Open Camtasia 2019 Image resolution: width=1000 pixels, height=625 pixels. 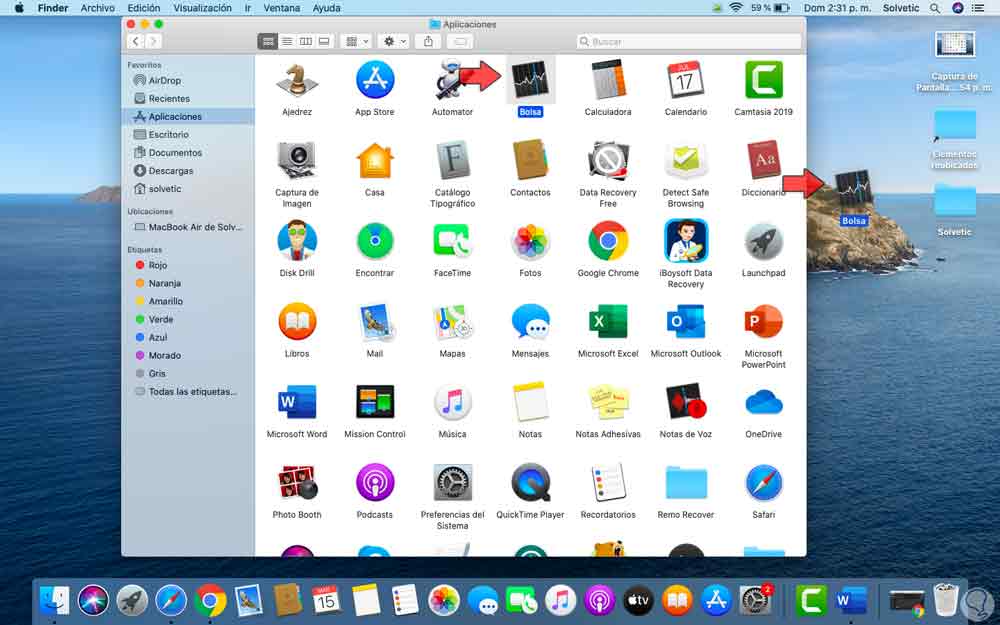click(763, 80)
